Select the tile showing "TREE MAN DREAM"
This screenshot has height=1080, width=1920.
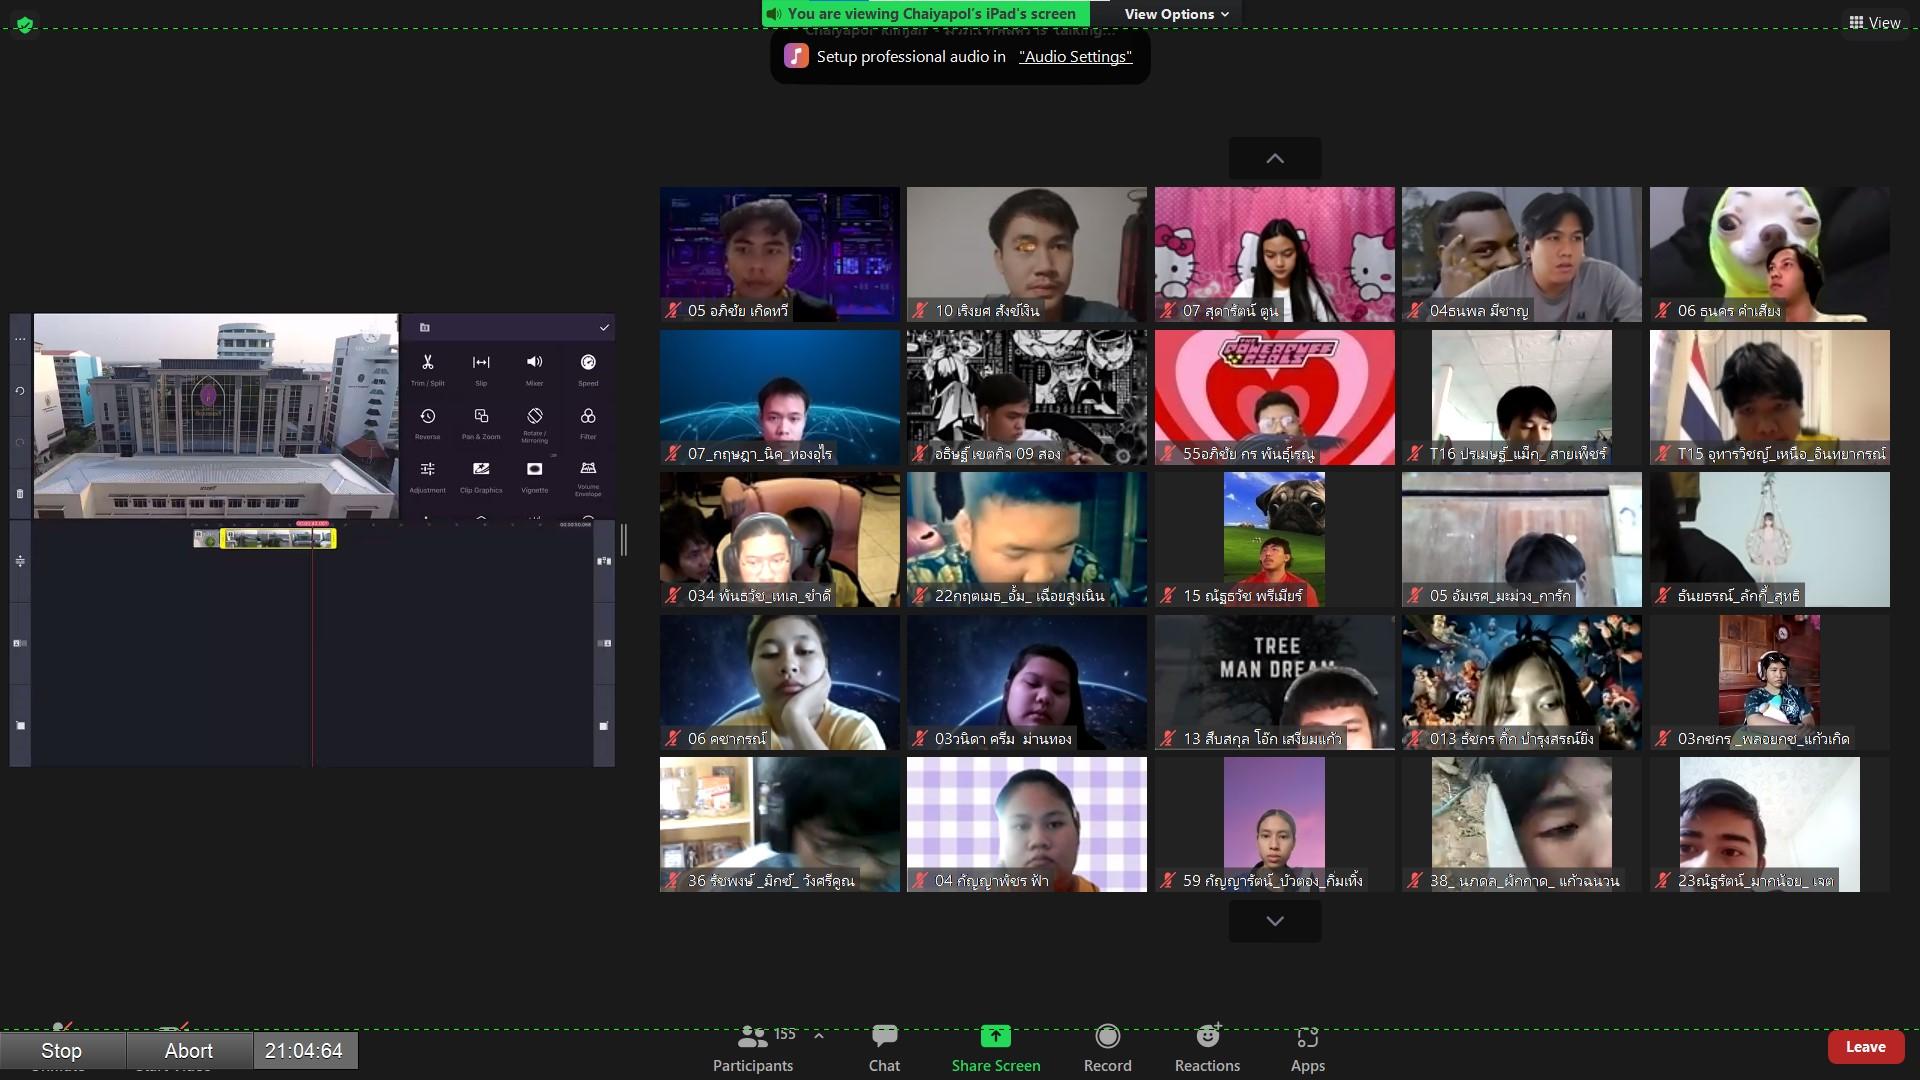(x=1274, y=682)
